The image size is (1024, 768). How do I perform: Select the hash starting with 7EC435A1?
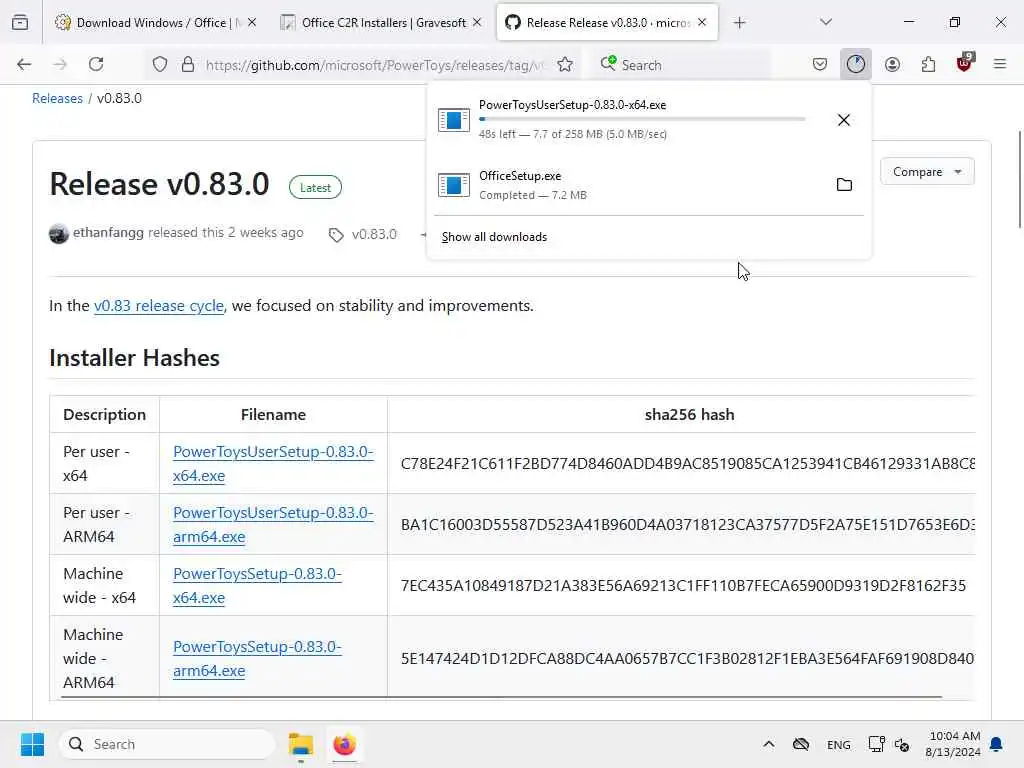683,585
